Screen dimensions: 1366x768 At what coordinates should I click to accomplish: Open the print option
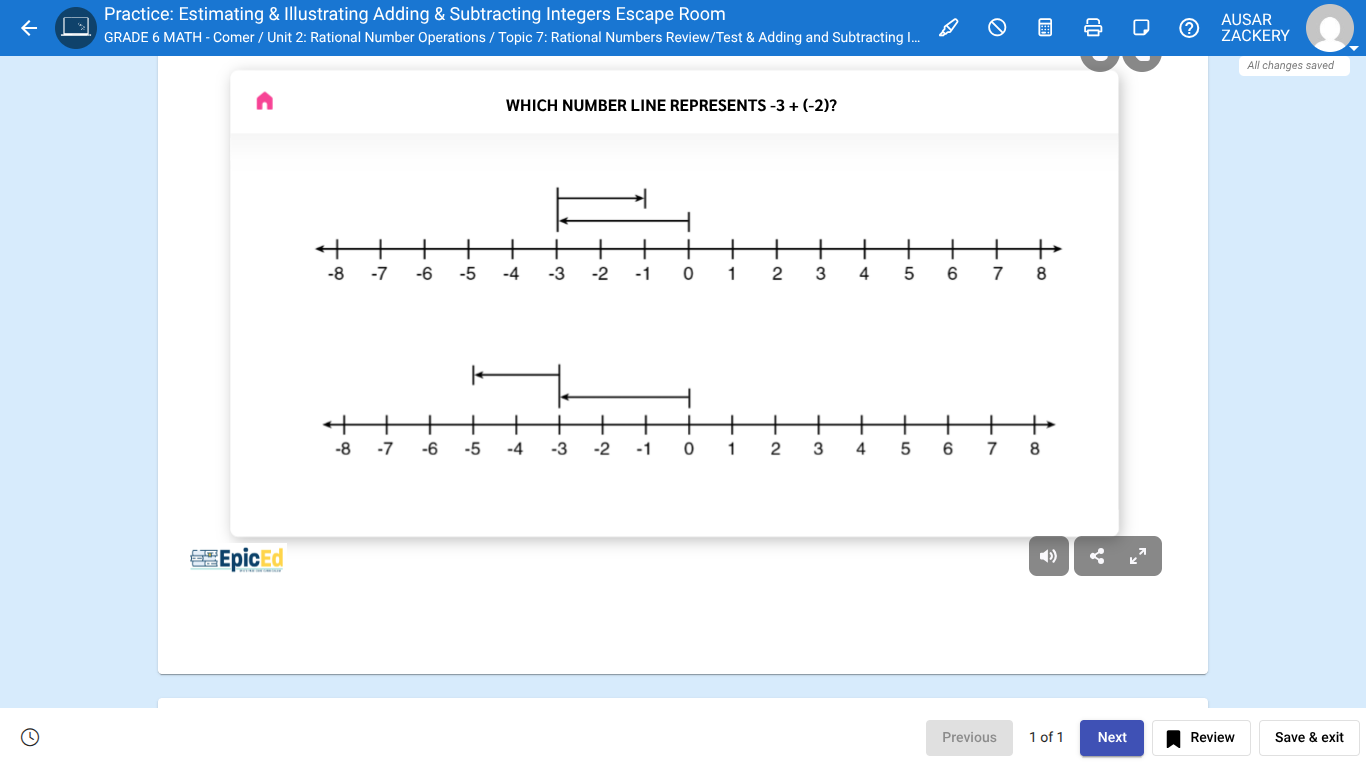pyautogui.click(x=1093, y=27)
